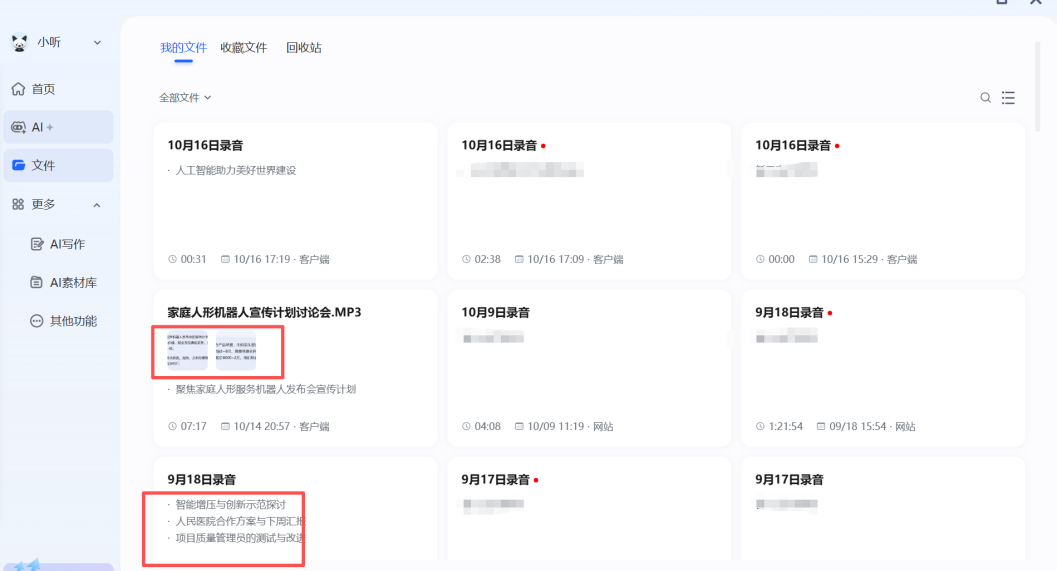Viewport: 1057px width, 571px height.
Task: Open the 小听 account dropdown arrow
Action: click(x=97, y=42)
